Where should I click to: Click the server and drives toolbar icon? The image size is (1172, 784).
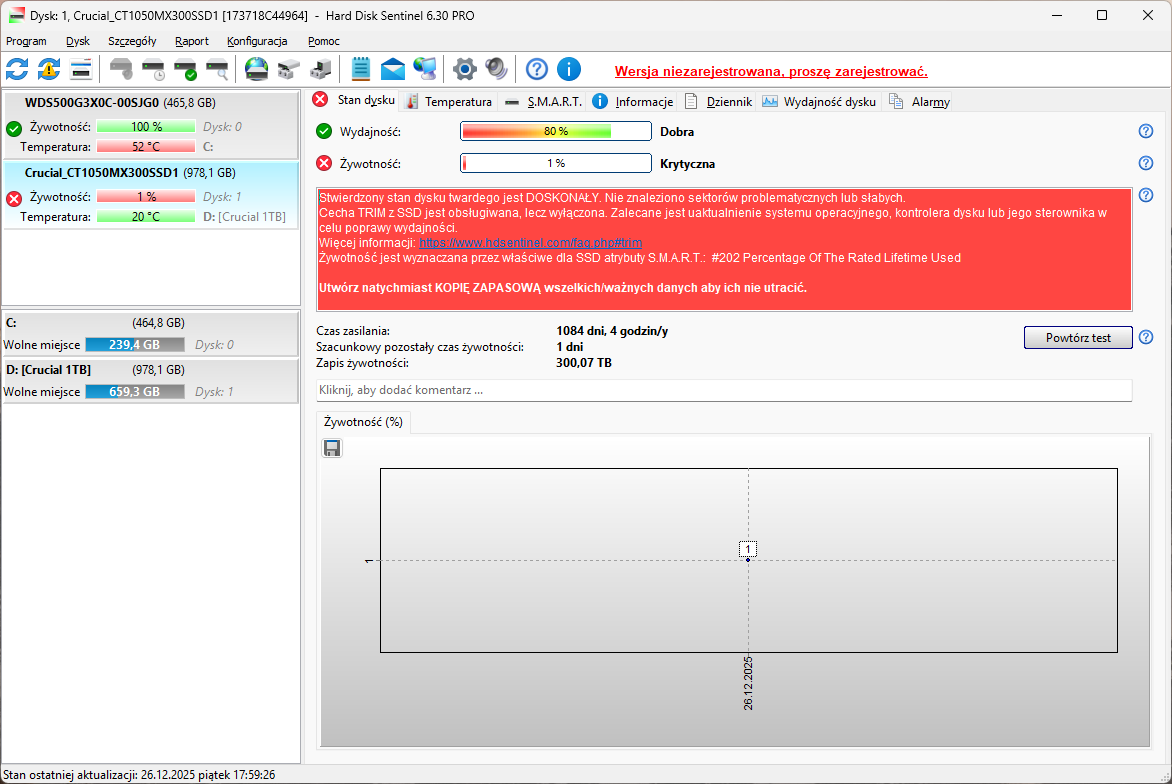click(x=321, y=70)
